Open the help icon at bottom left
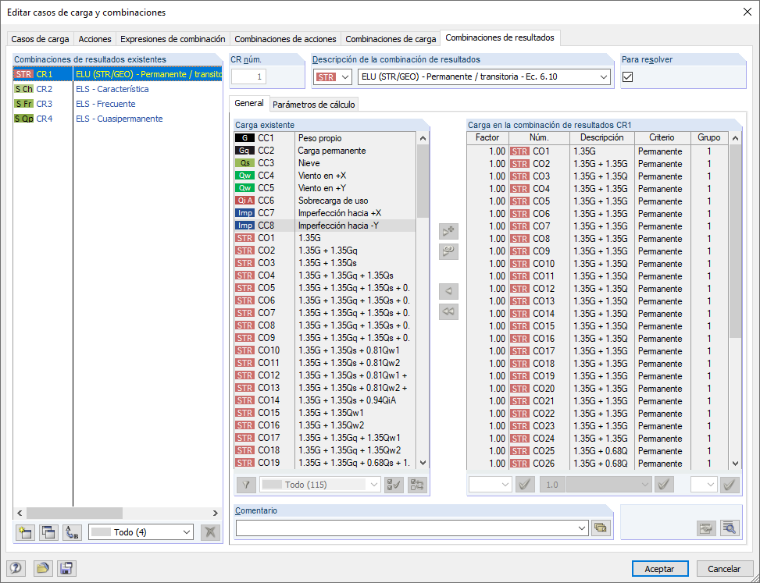Viewport: 760px width, 583px height. click(x=16, y=568)
